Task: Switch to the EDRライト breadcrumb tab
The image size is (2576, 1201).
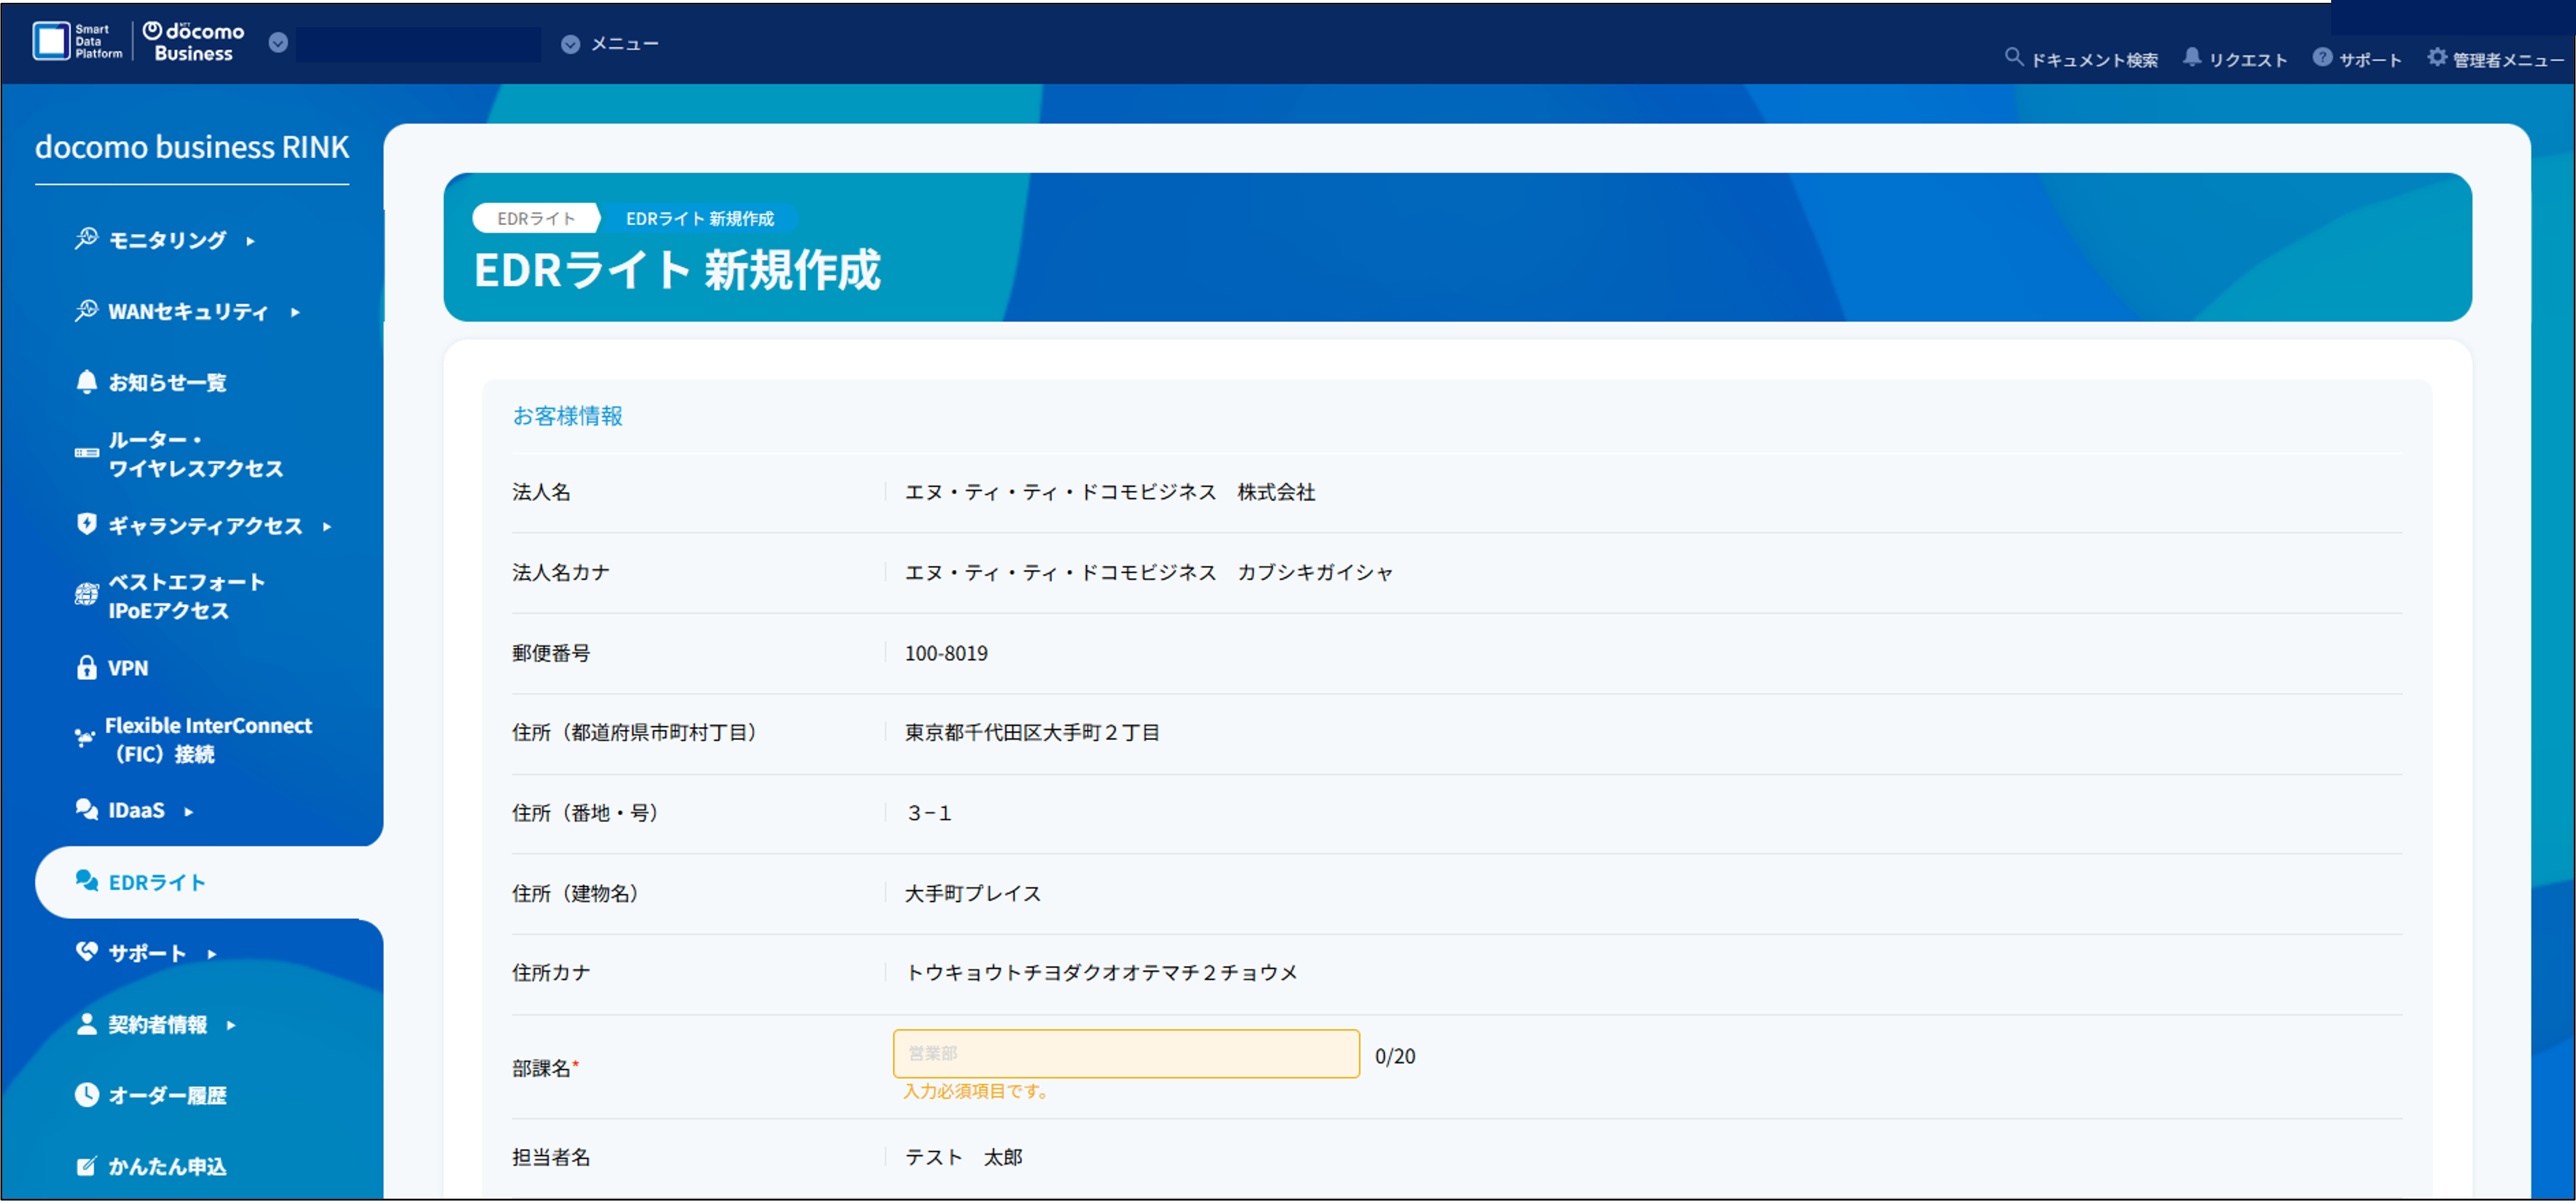Action: (x=536, y=217)
